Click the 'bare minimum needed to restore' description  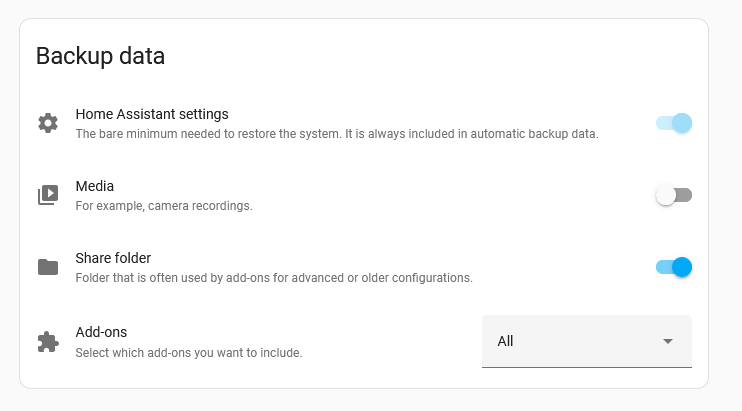click(x=337, y=134)
